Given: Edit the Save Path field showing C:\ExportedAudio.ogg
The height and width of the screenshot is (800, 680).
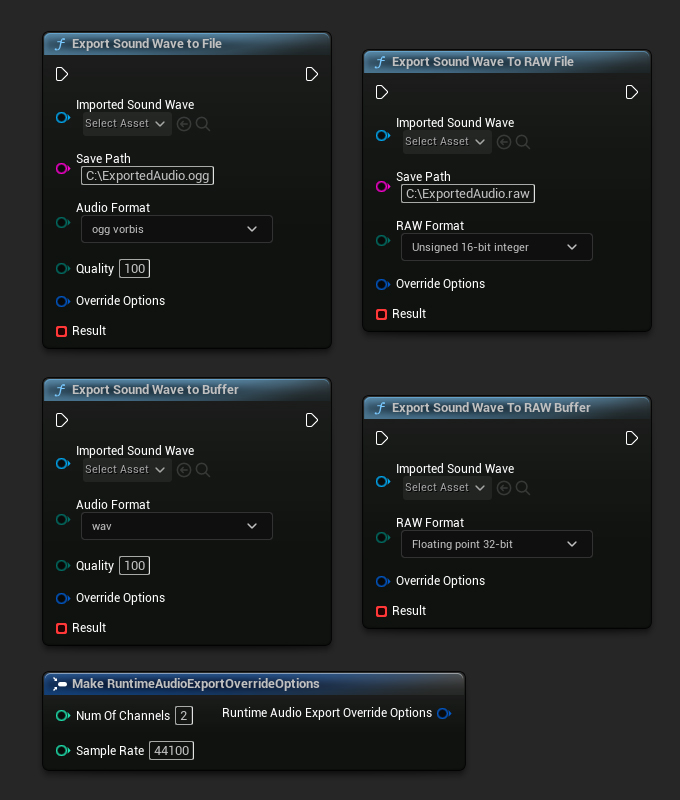Looking at the screenshot, I should tap(147, 175).
